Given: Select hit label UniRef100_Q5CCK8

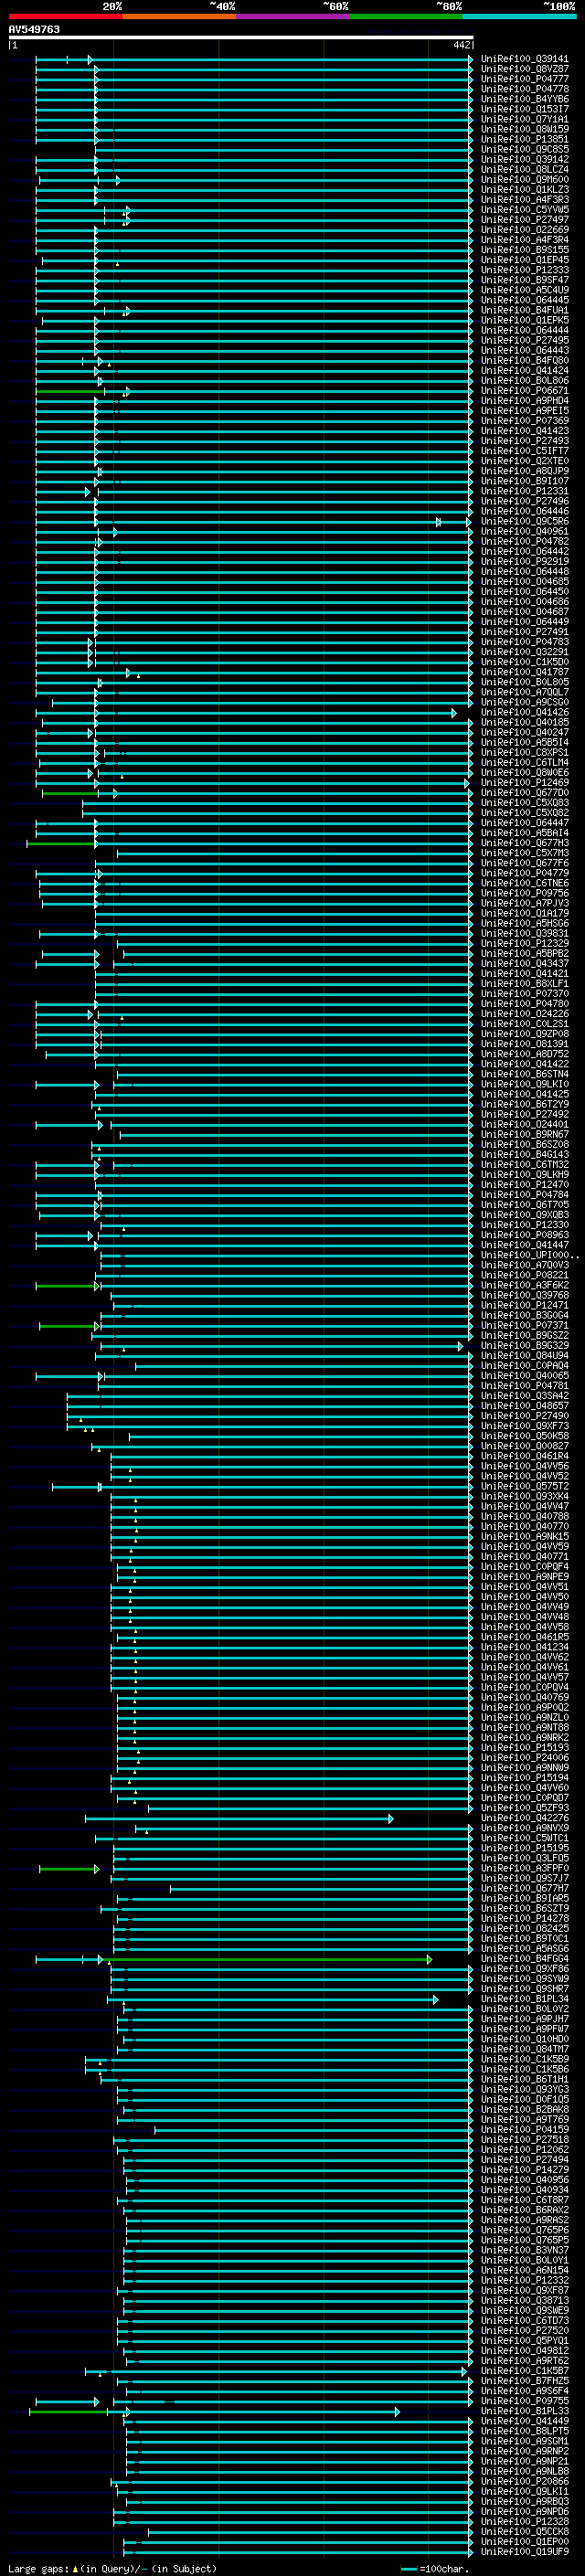Looking at the screenshot, I should (525, 2531).
